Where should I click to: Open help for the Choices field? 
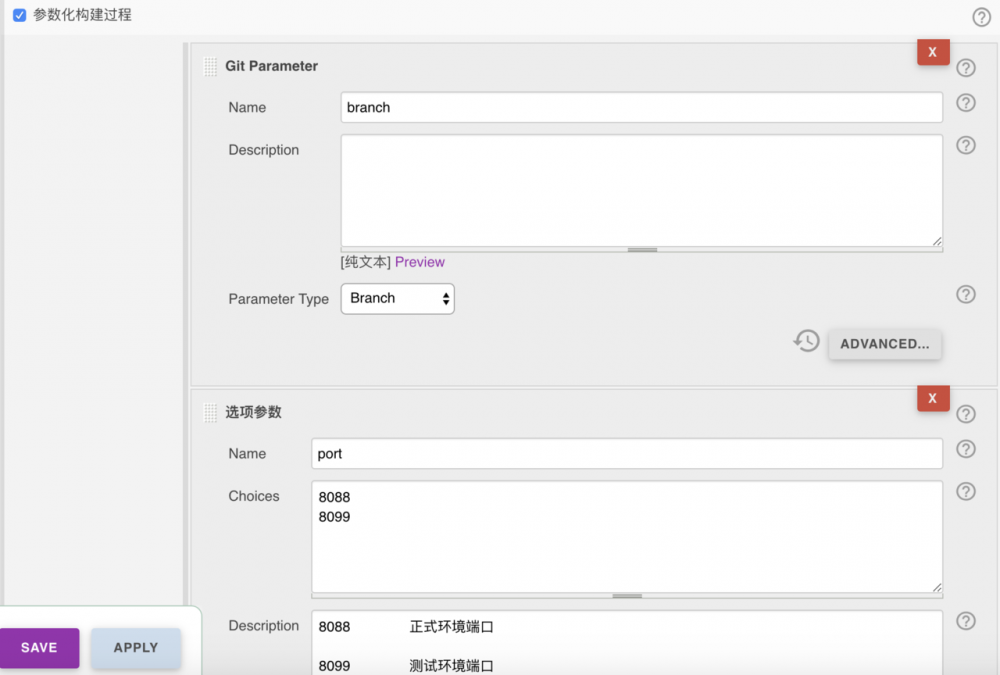965,491
